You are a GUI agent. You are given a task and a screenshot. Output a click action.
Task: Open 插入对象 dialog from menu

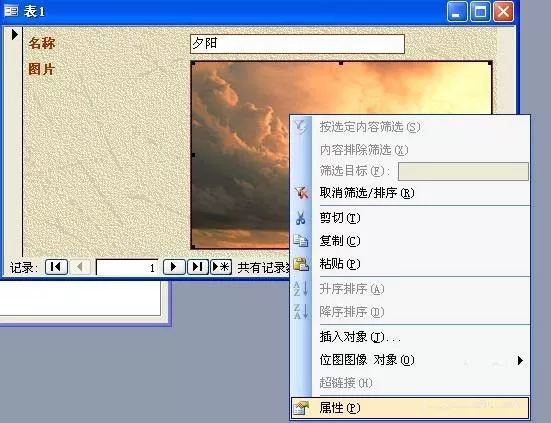pyautogui.click(x=410, y=337)
